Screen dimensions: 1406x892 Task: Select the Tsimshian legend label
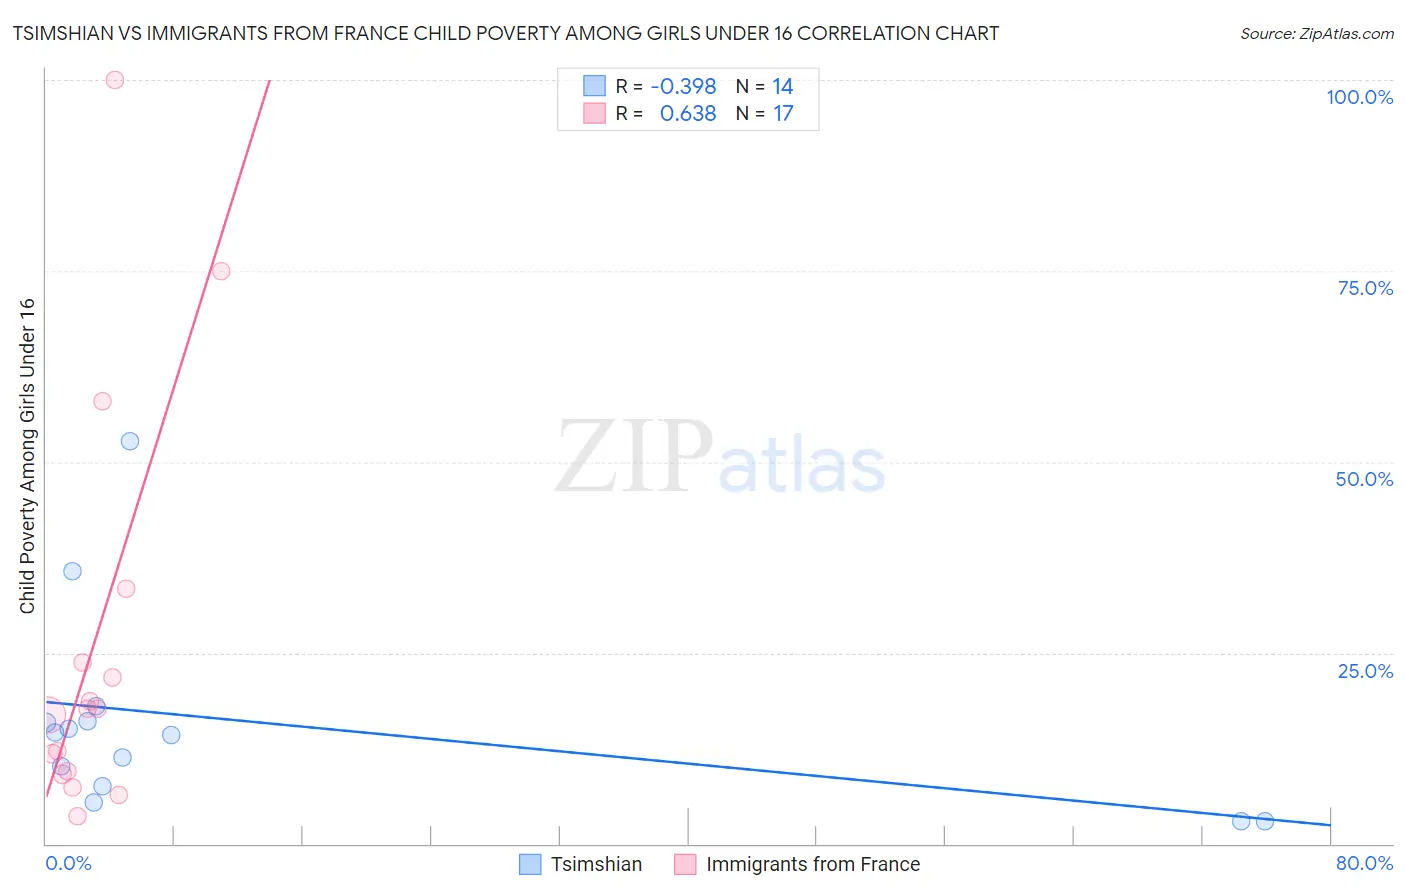coord(596,864)
